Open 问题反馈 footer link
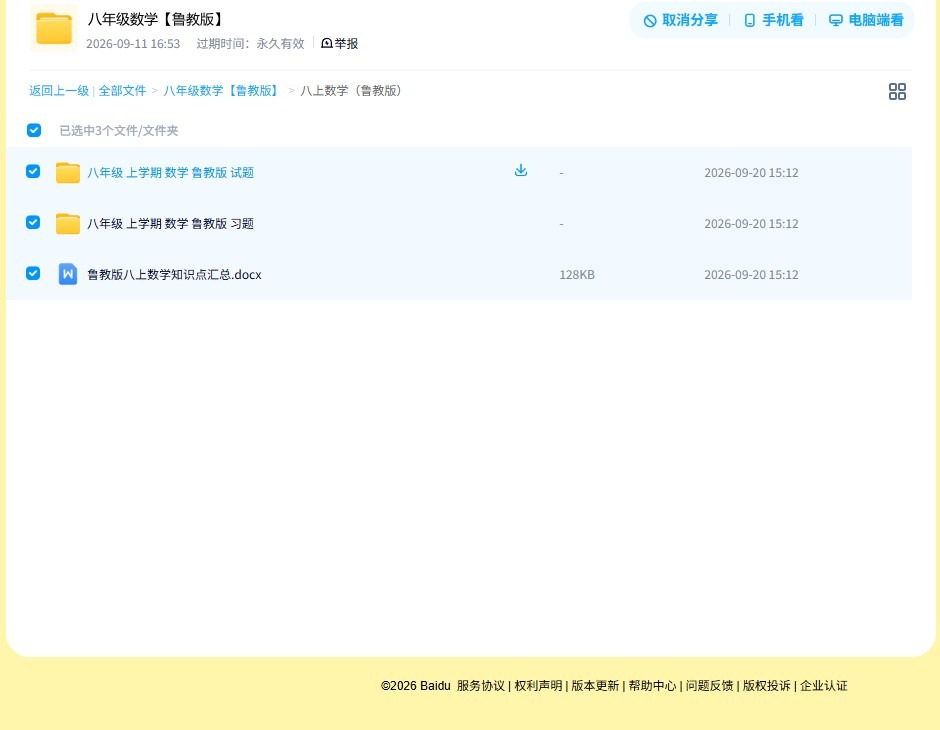The image size is (940, 730). click(710, 686)
